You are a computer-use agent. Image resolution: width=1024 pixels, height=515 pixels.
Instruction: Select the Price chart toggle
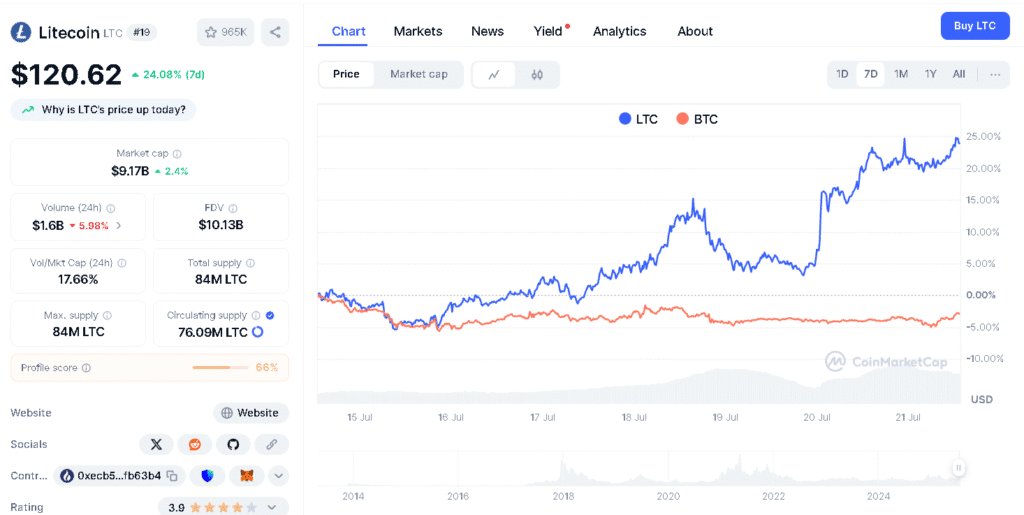[x=346, y=74]
